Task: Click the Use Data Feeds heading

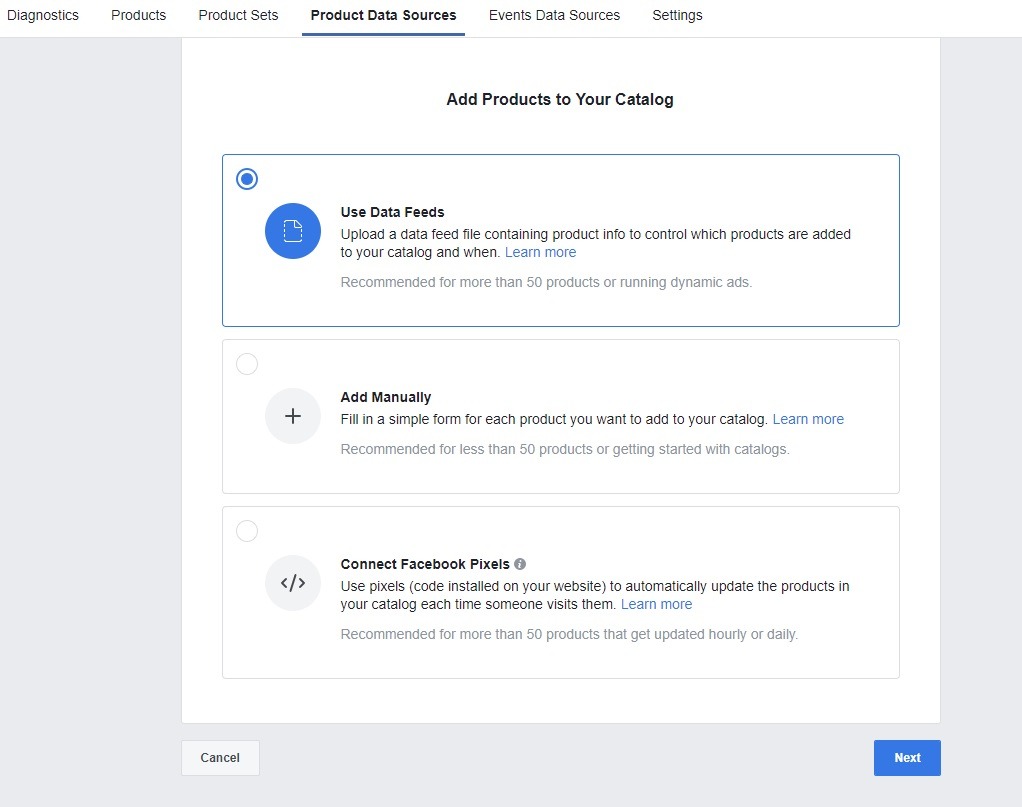Action: pos(392,212)
